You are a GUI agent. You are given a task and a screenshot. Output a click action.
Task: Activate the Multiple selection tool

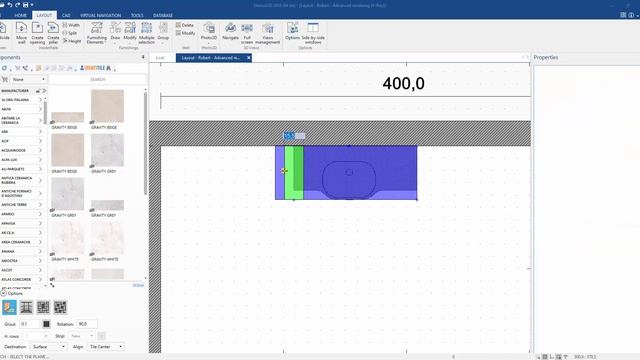147,33
